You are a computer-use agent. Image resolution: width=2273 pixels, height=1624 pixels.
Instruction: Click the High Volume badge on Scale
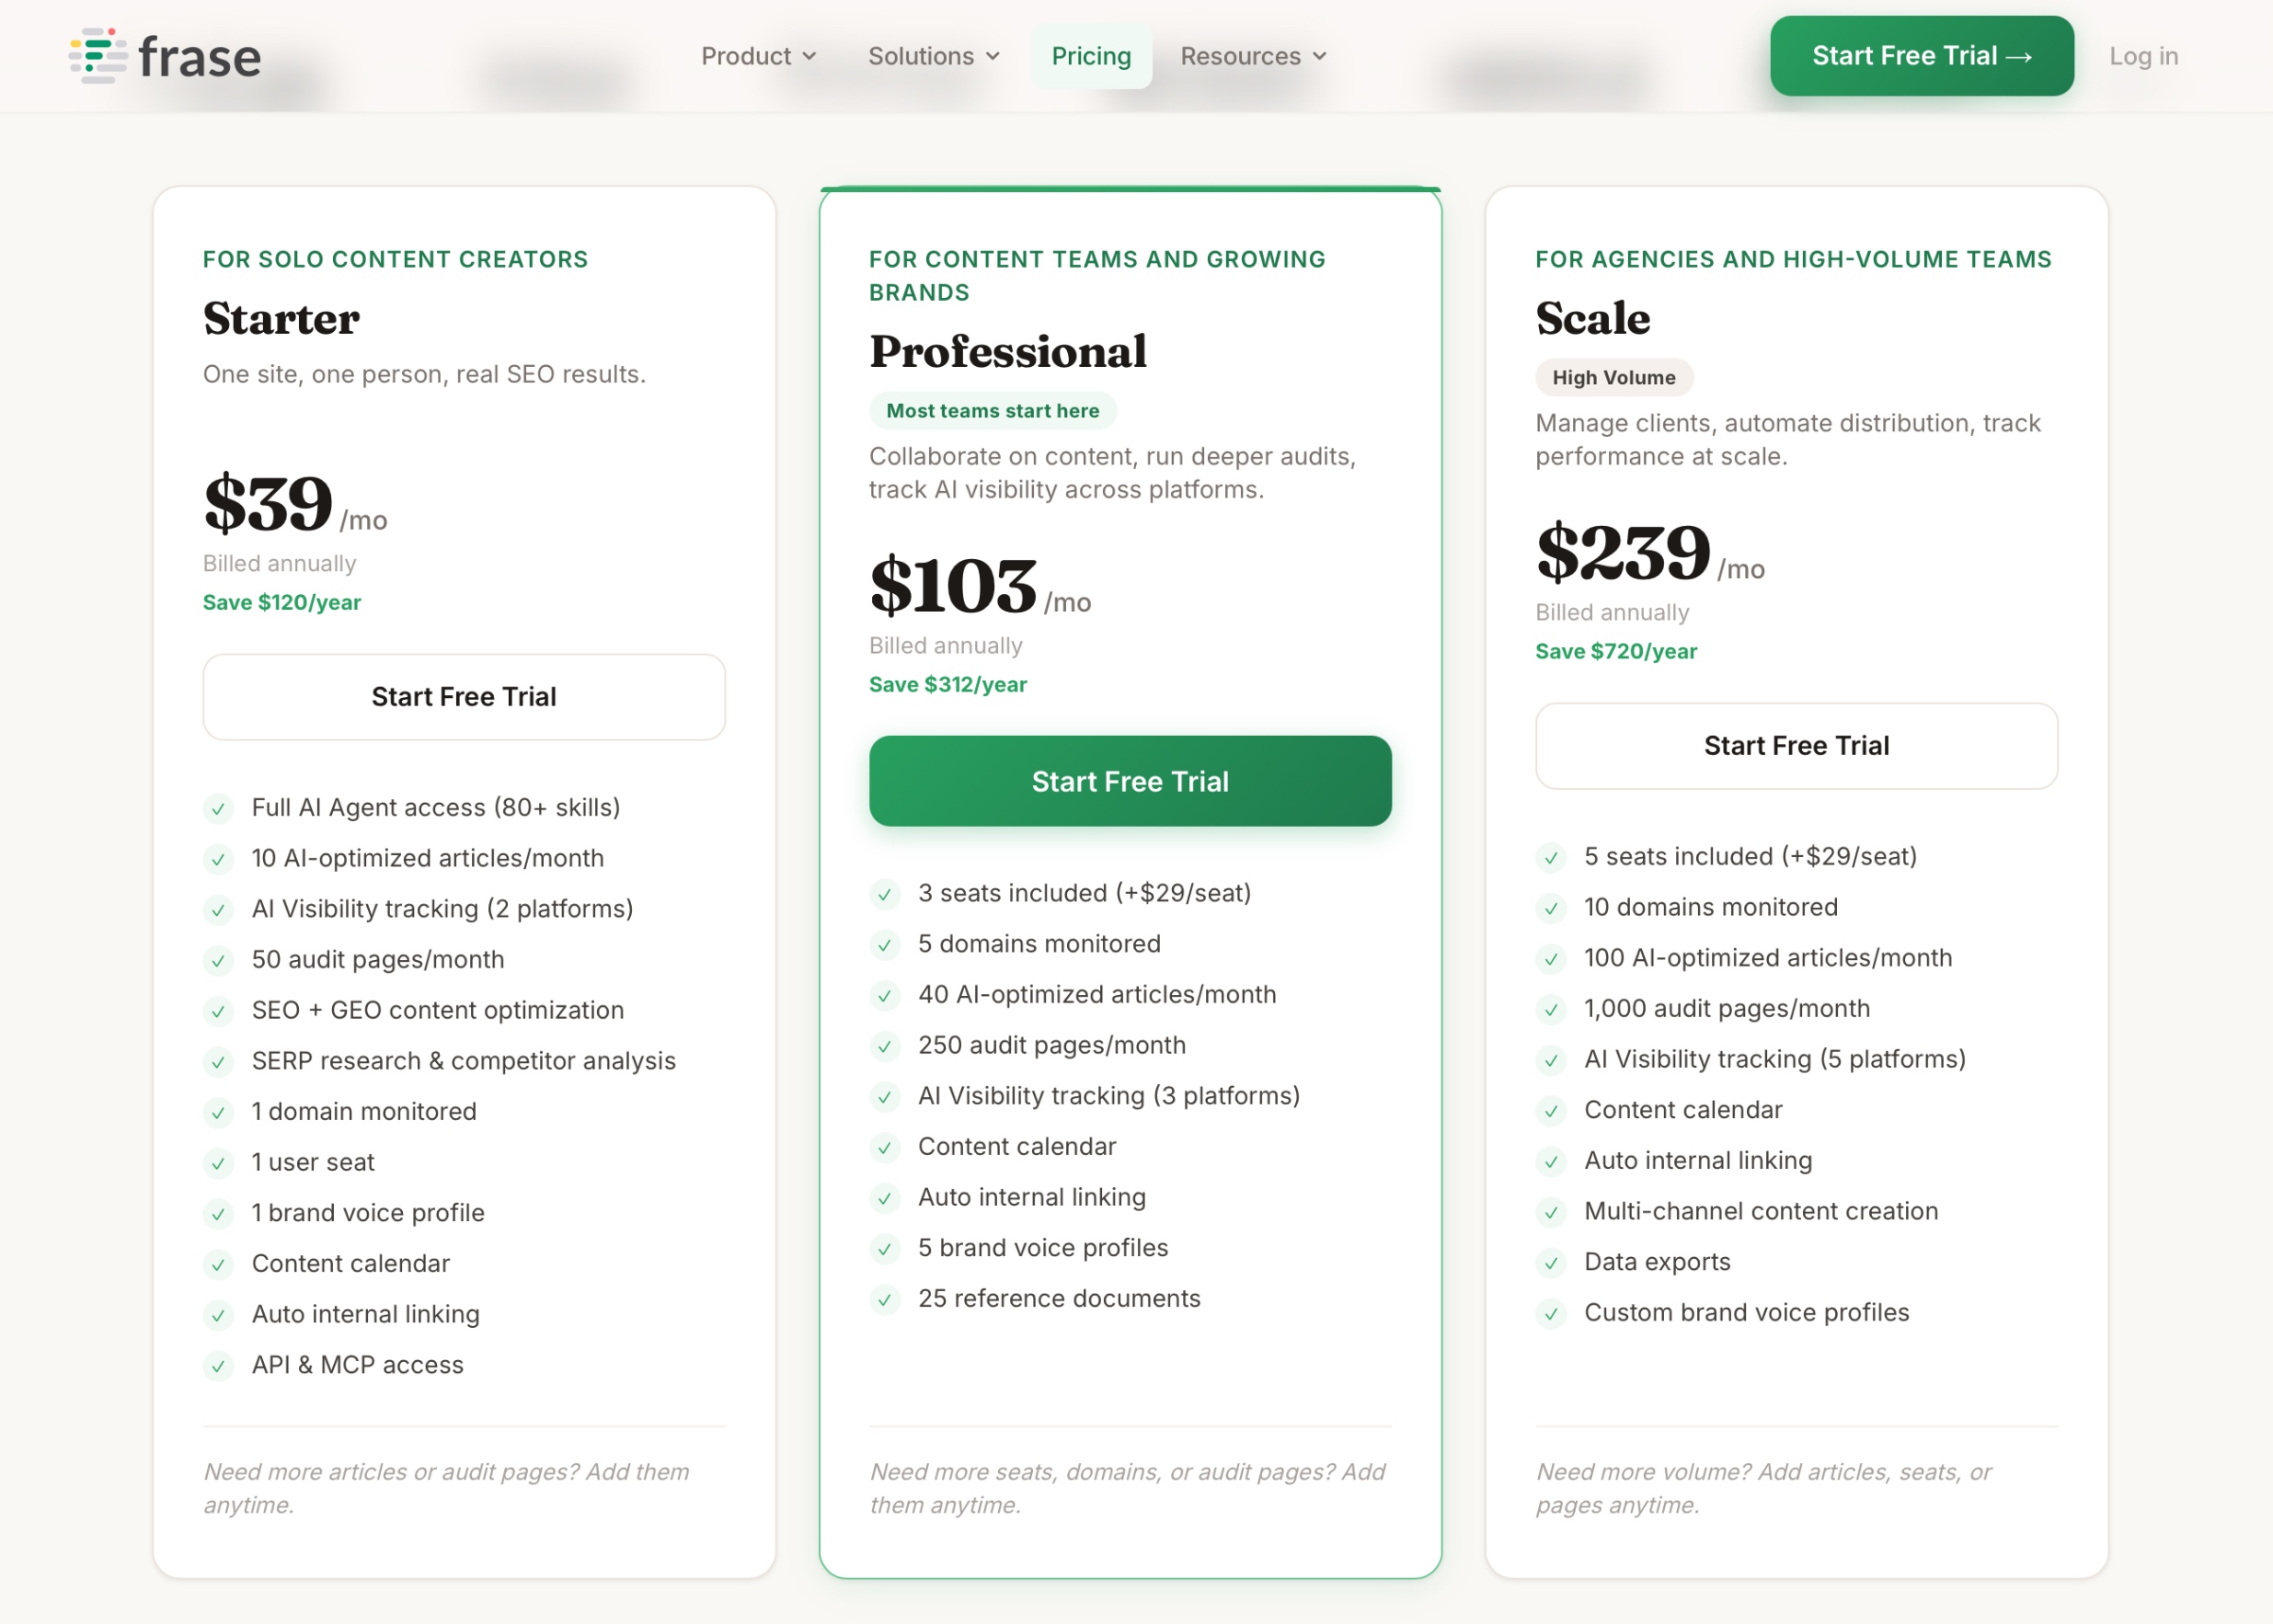(1613, 377)
